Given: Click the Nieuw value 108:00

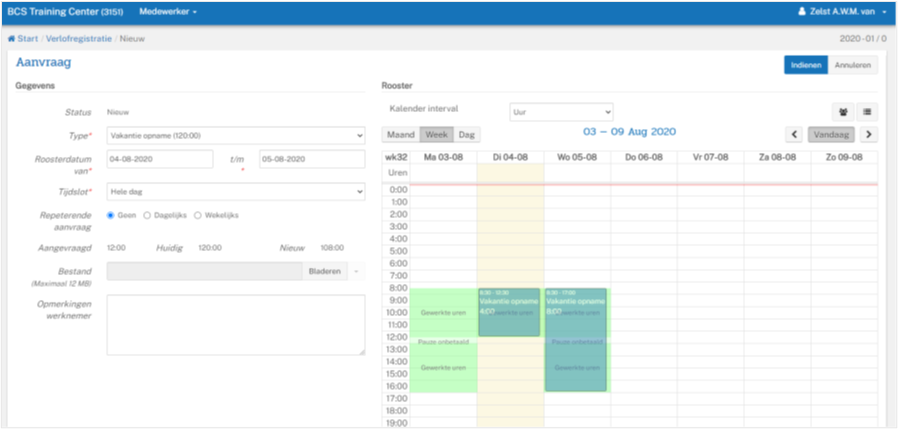Looking at the screenshot, I should click(332, 248).
